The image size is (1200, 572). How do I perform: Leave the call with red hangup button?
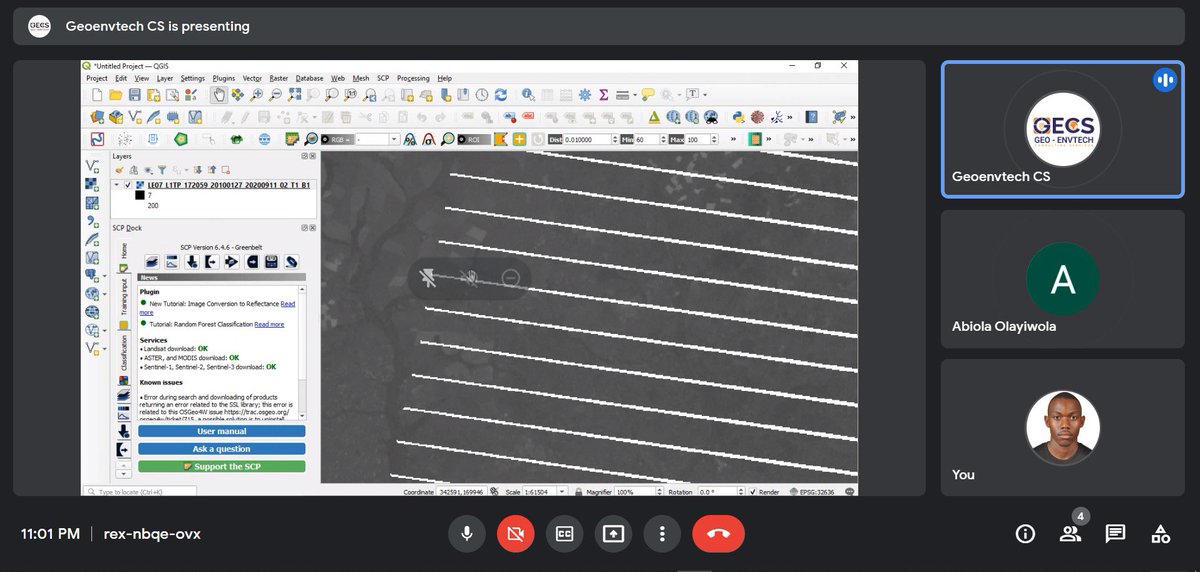point(718,534)
